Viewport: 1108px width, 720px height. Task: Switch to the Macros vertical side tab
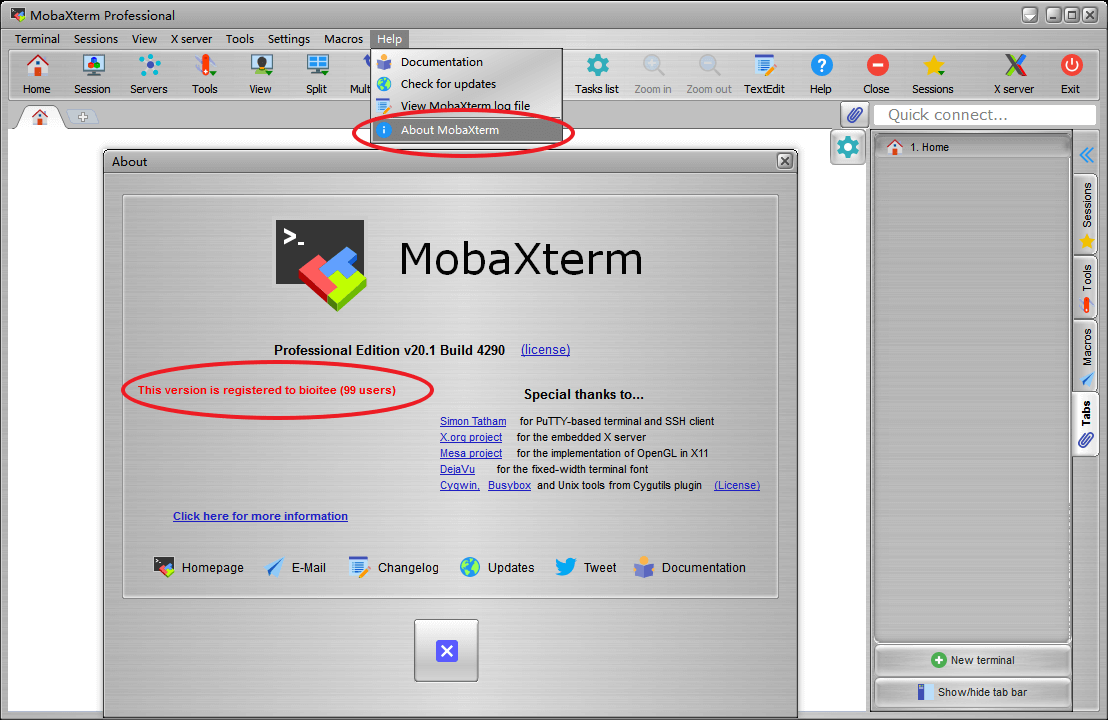[1087, 357]
